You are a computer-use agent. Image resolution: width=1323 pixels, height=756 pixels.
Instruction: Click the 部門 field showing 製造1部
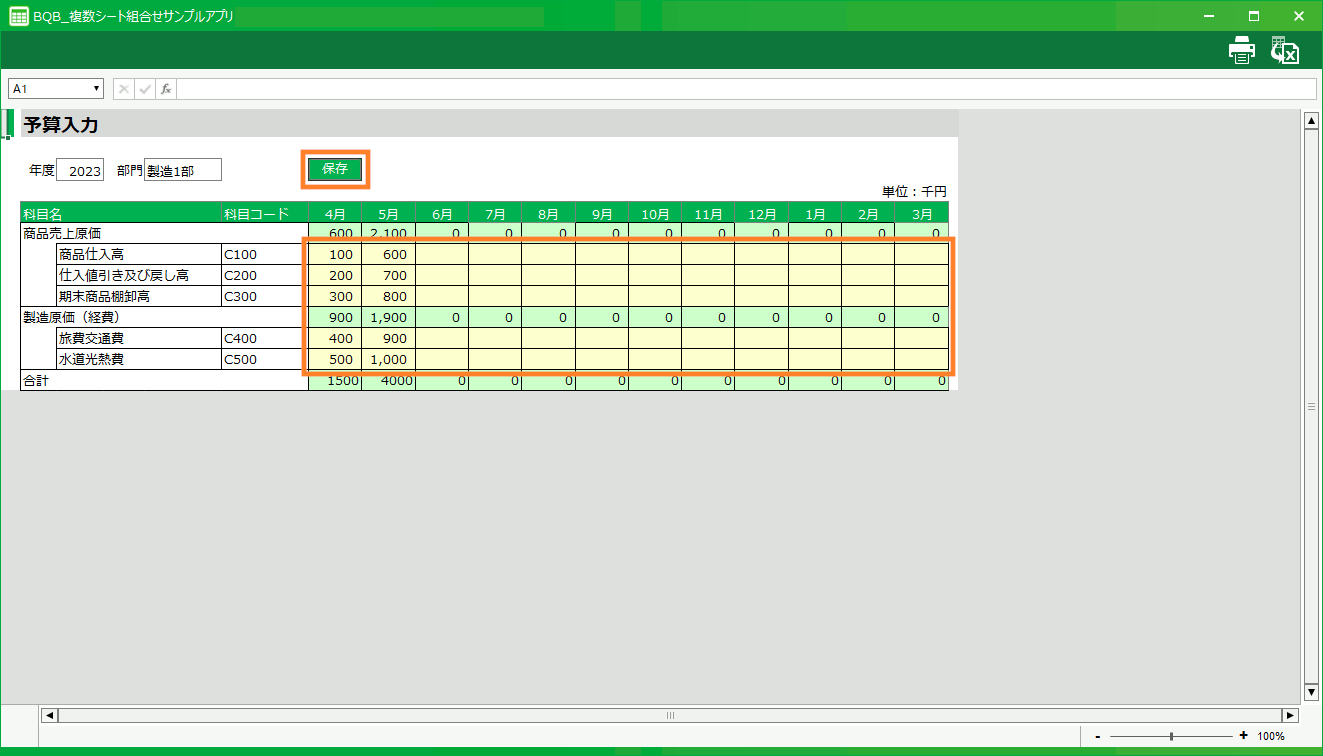point(183,171)
